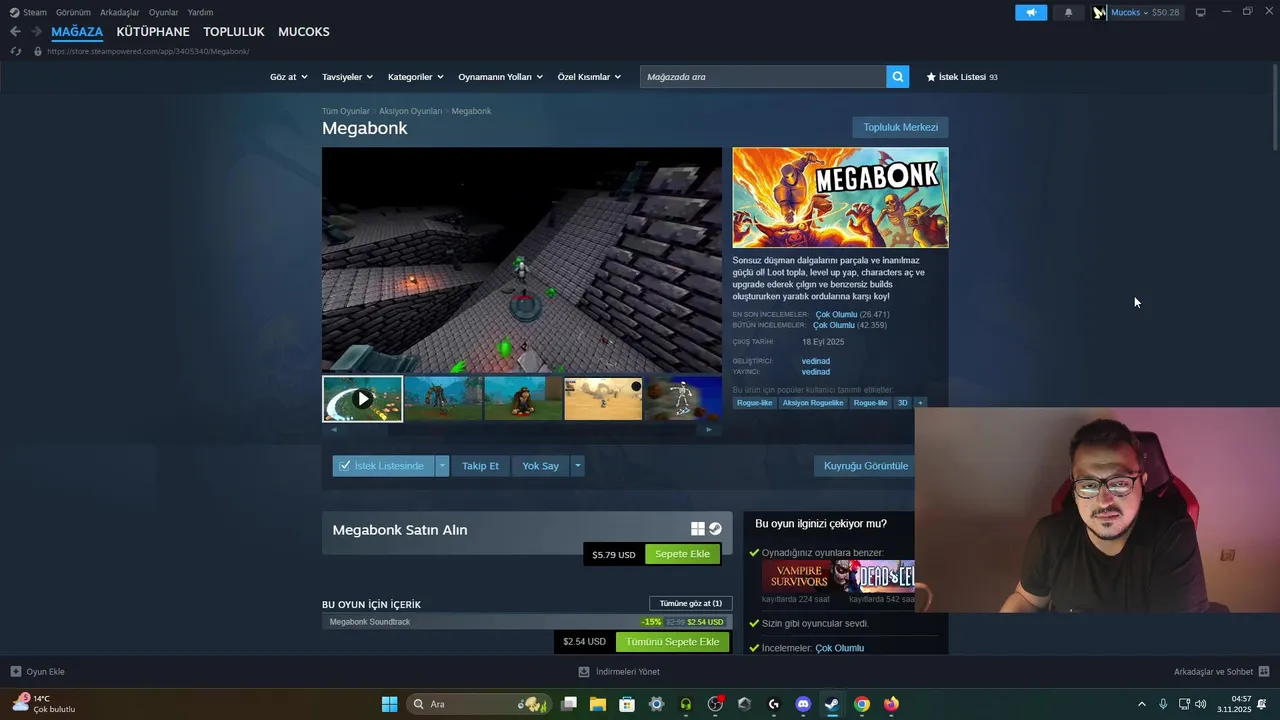Click the Aksiyon Oyunları breadcrumb link

(x=410, y=111)
